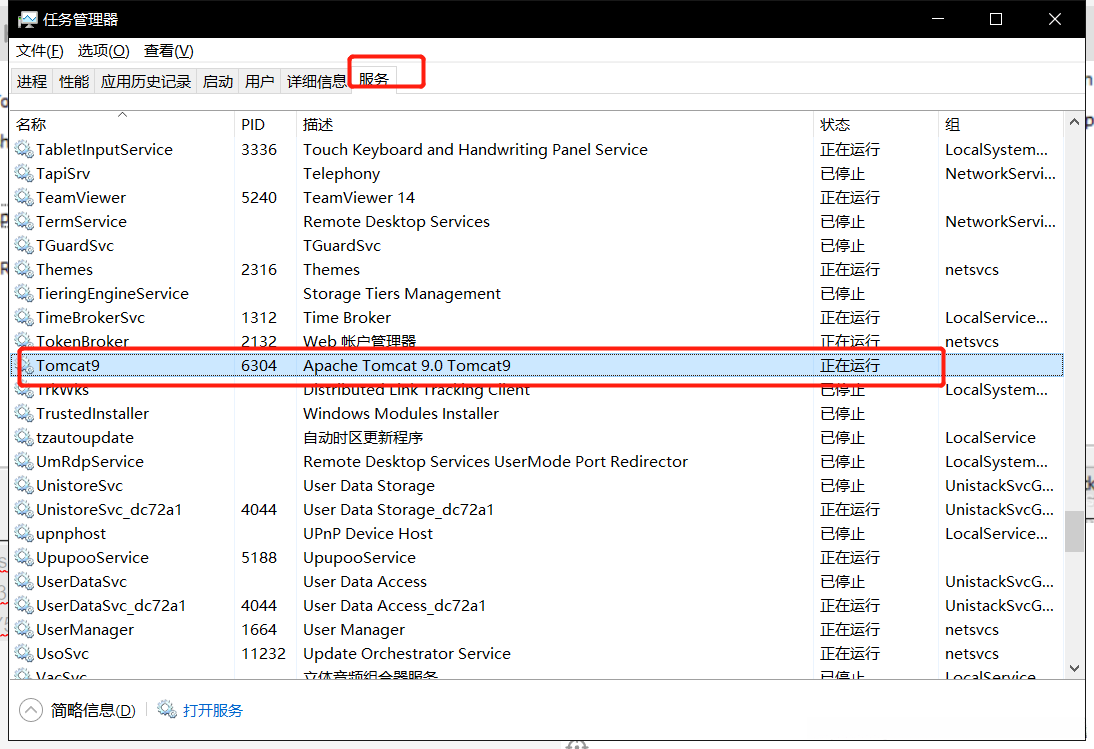Click the gear icon beside Tomcat9
The height and width of the screenshot is (749, 1094).
(27, 365)
